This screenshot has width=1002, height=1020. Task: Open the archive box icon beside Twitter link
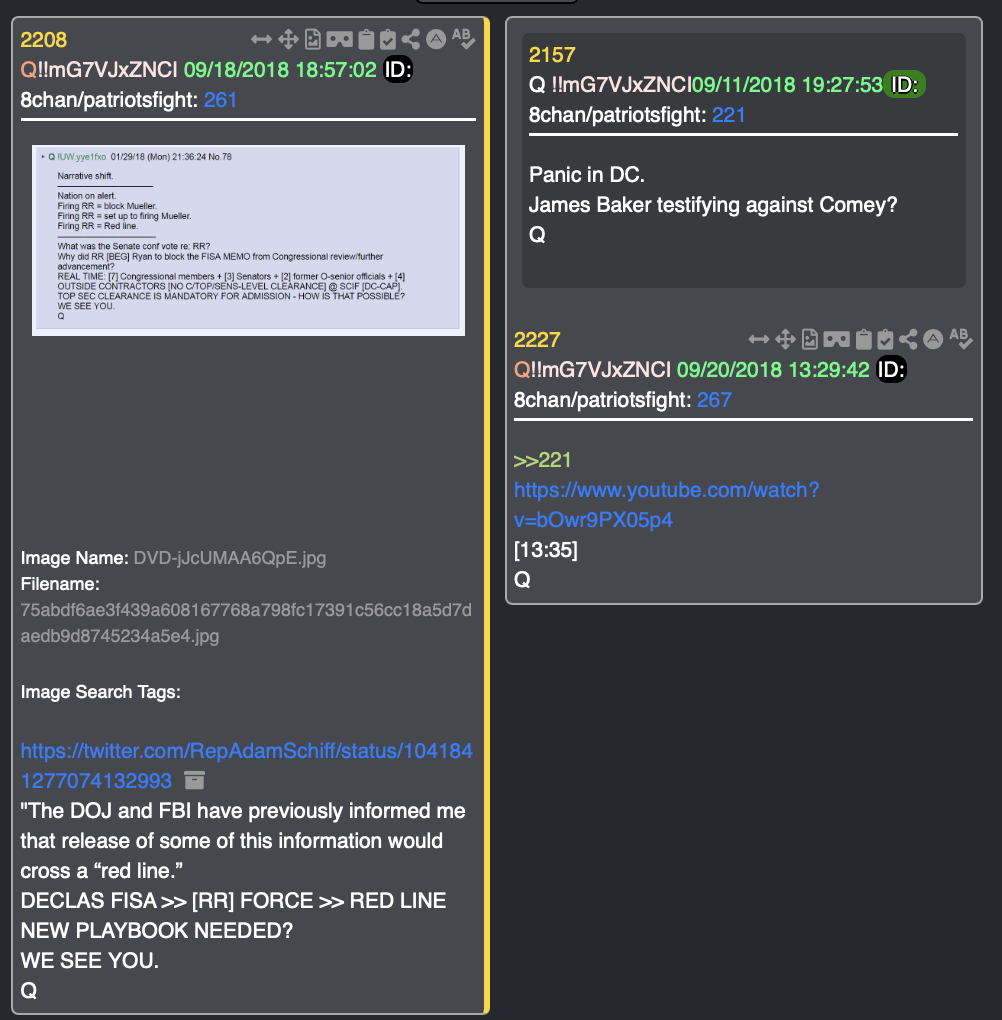pos(194,780)
